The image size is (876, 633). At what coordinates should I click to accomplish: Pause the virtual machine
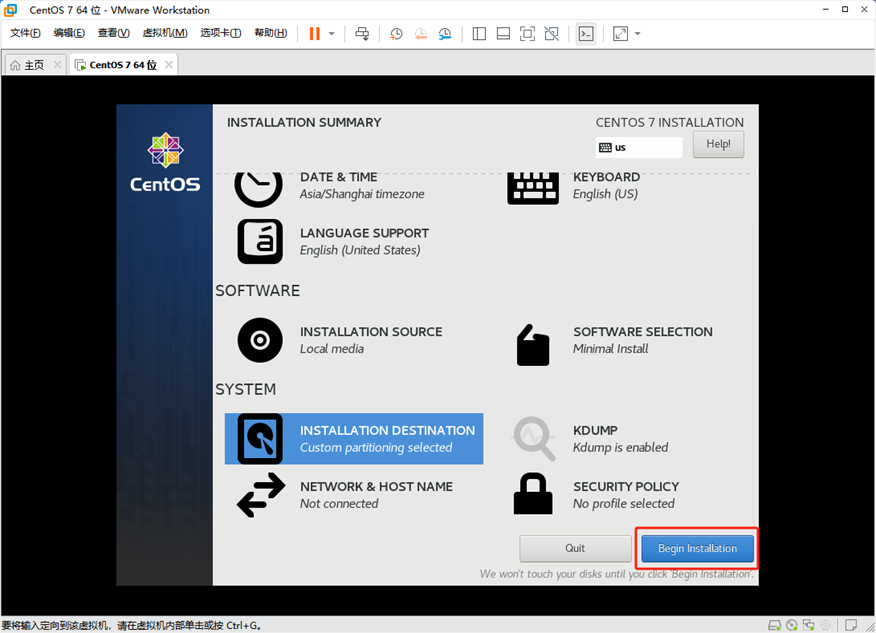(315, 34)
